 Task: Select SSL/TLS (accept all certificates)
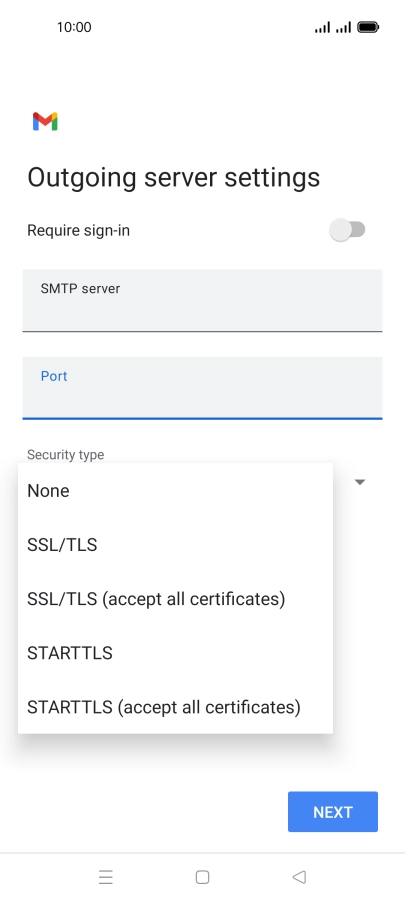click(175, 599)
